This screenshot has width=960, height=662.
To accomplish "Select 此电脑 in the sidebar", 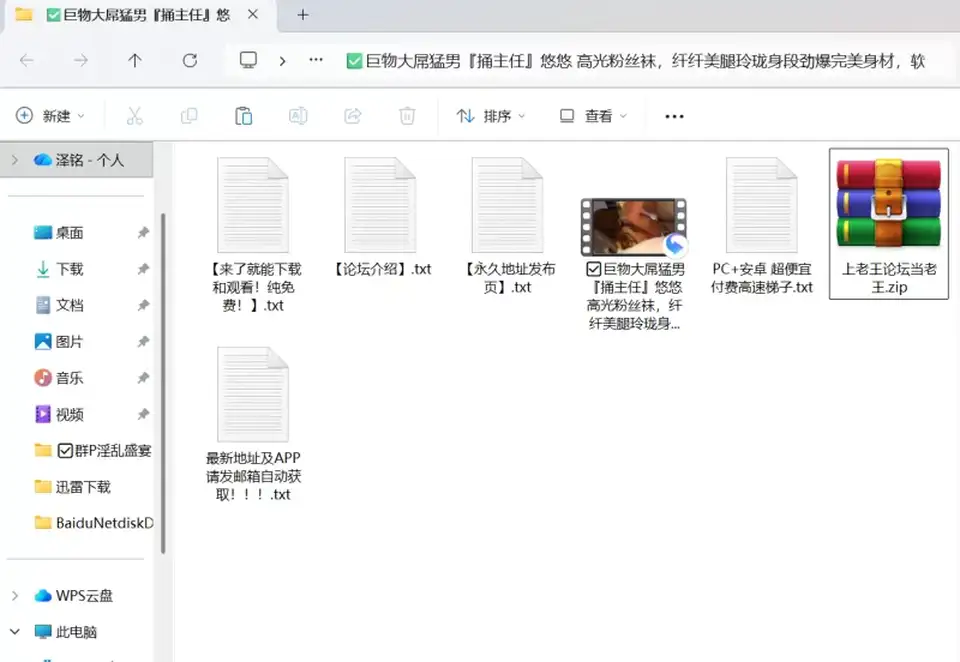I will [x=66, y=632].
